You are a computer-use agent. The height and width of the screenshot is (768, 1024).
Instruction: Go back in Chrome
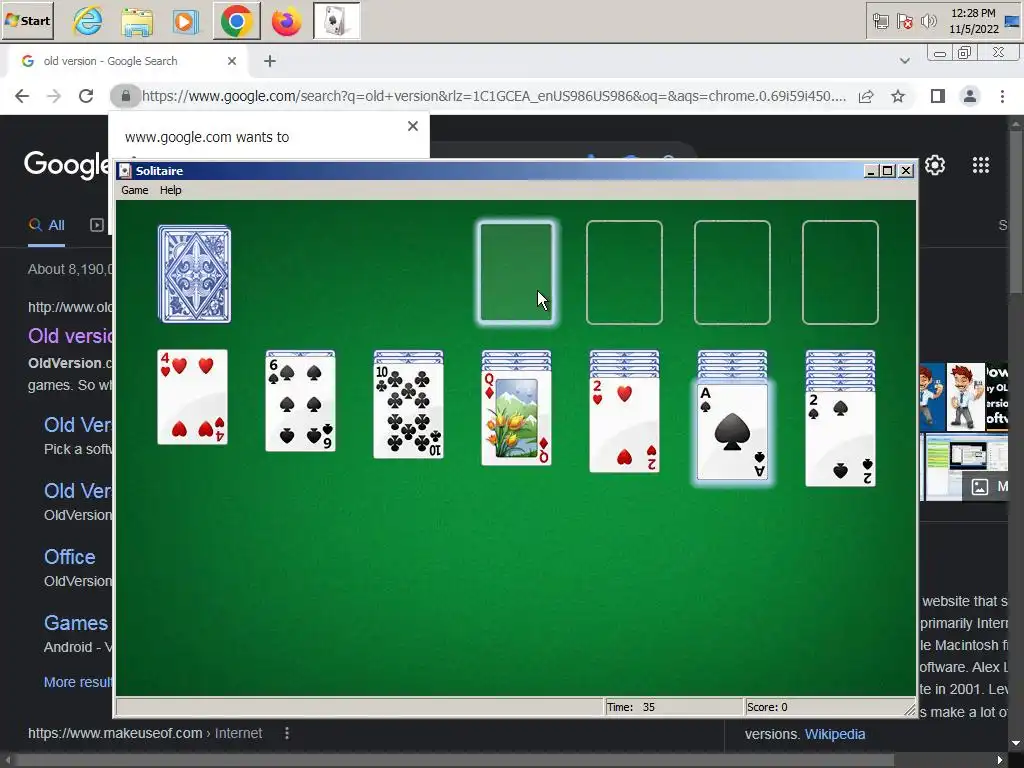click(x=22, y=96)
